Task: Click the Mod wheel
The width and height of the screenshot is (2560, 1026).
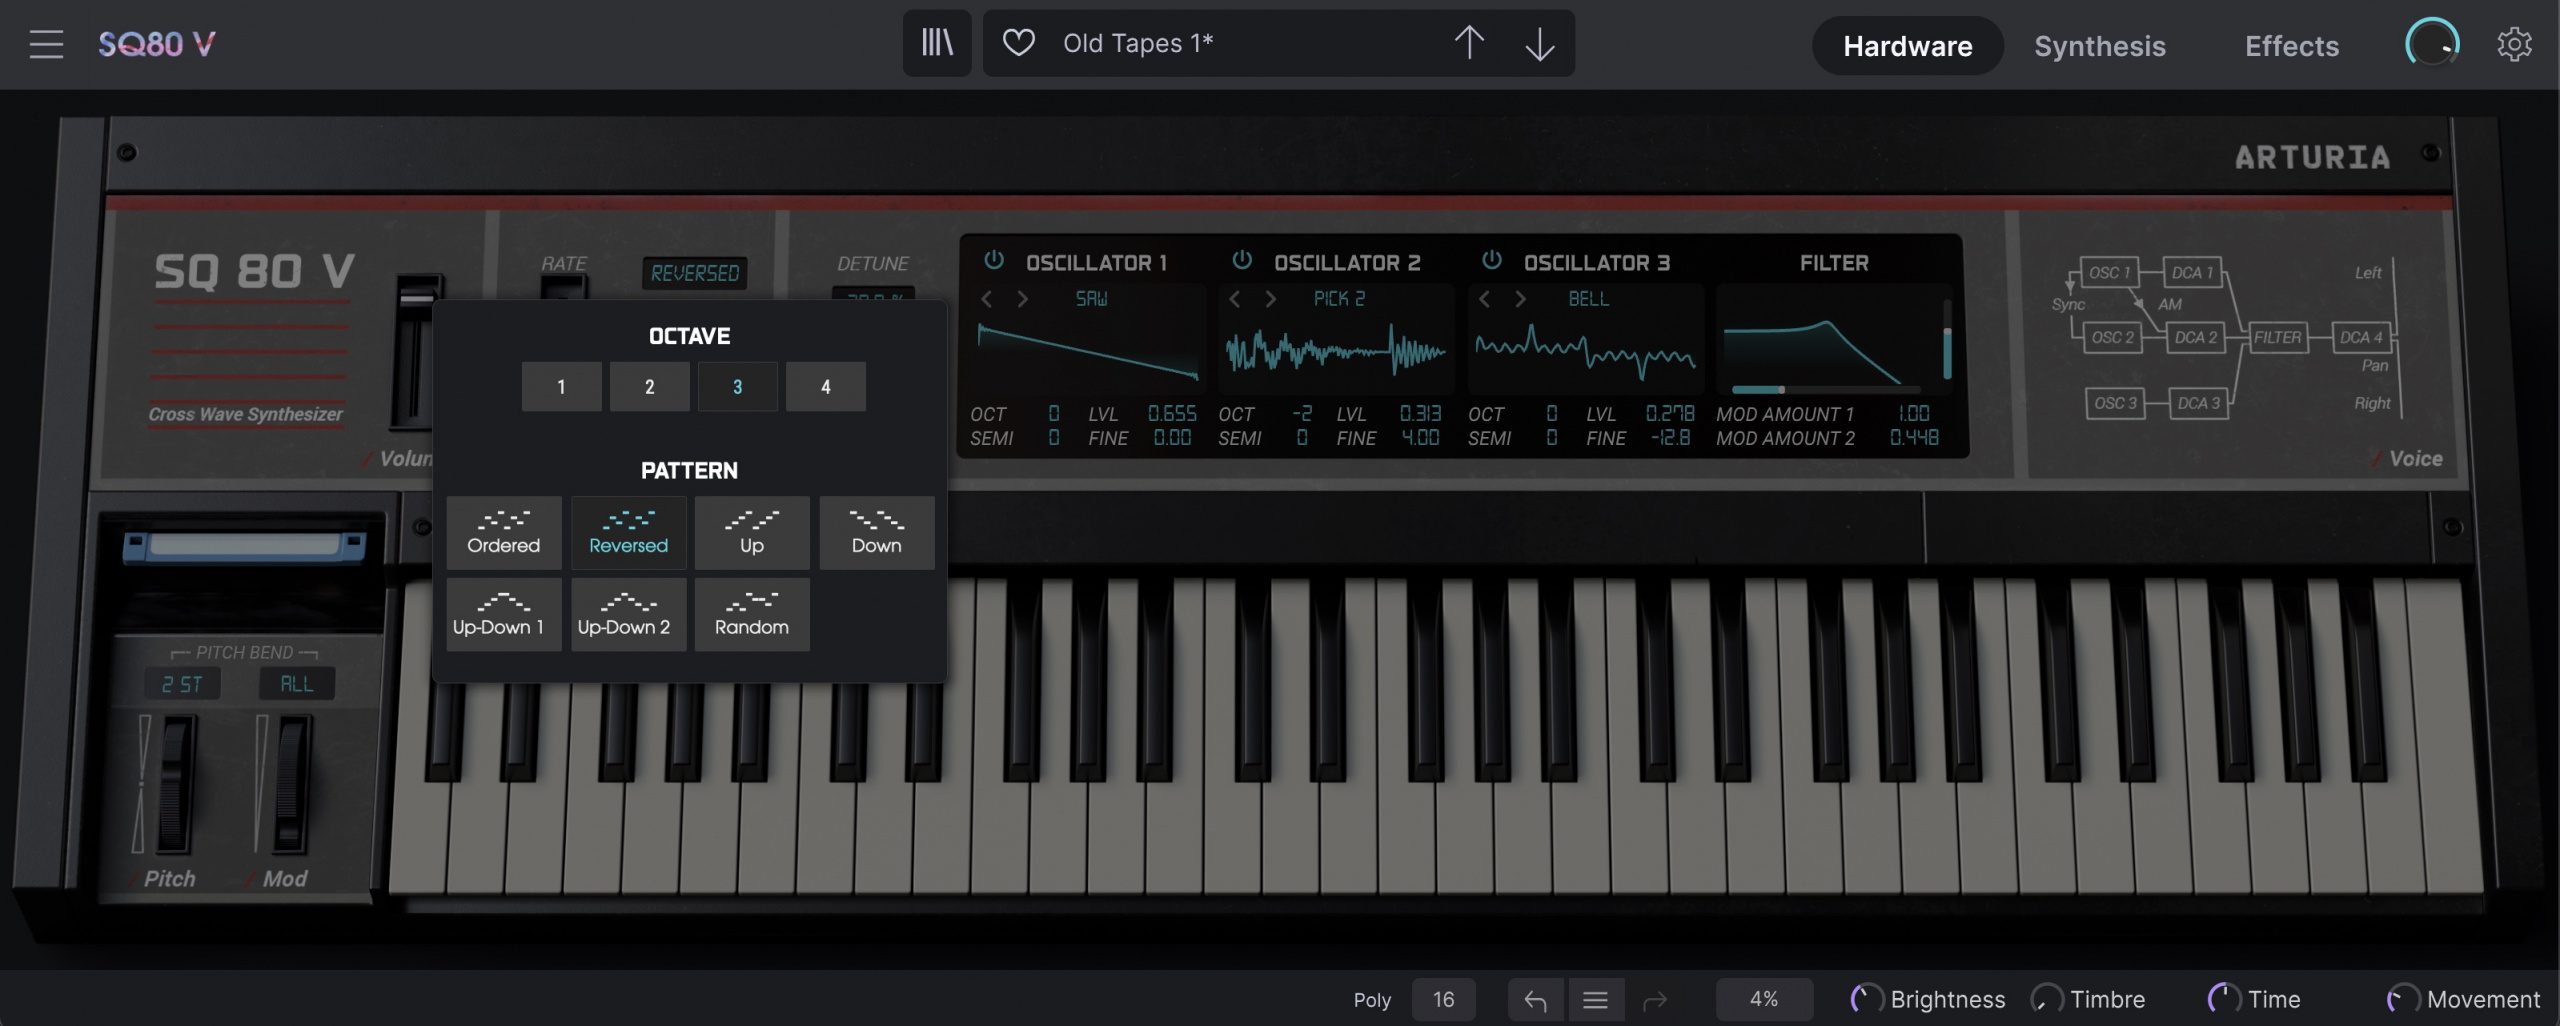Action: tap(291, 785)
